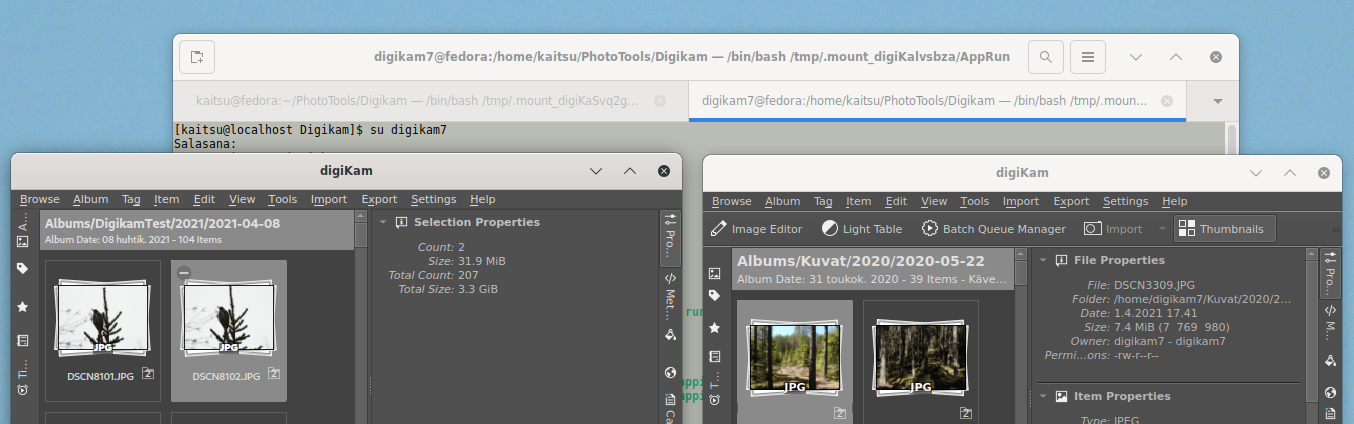Deselect DSCN8102.JPG using its minus icon
Screen dimensions: 1354x424
coord(185,273)
